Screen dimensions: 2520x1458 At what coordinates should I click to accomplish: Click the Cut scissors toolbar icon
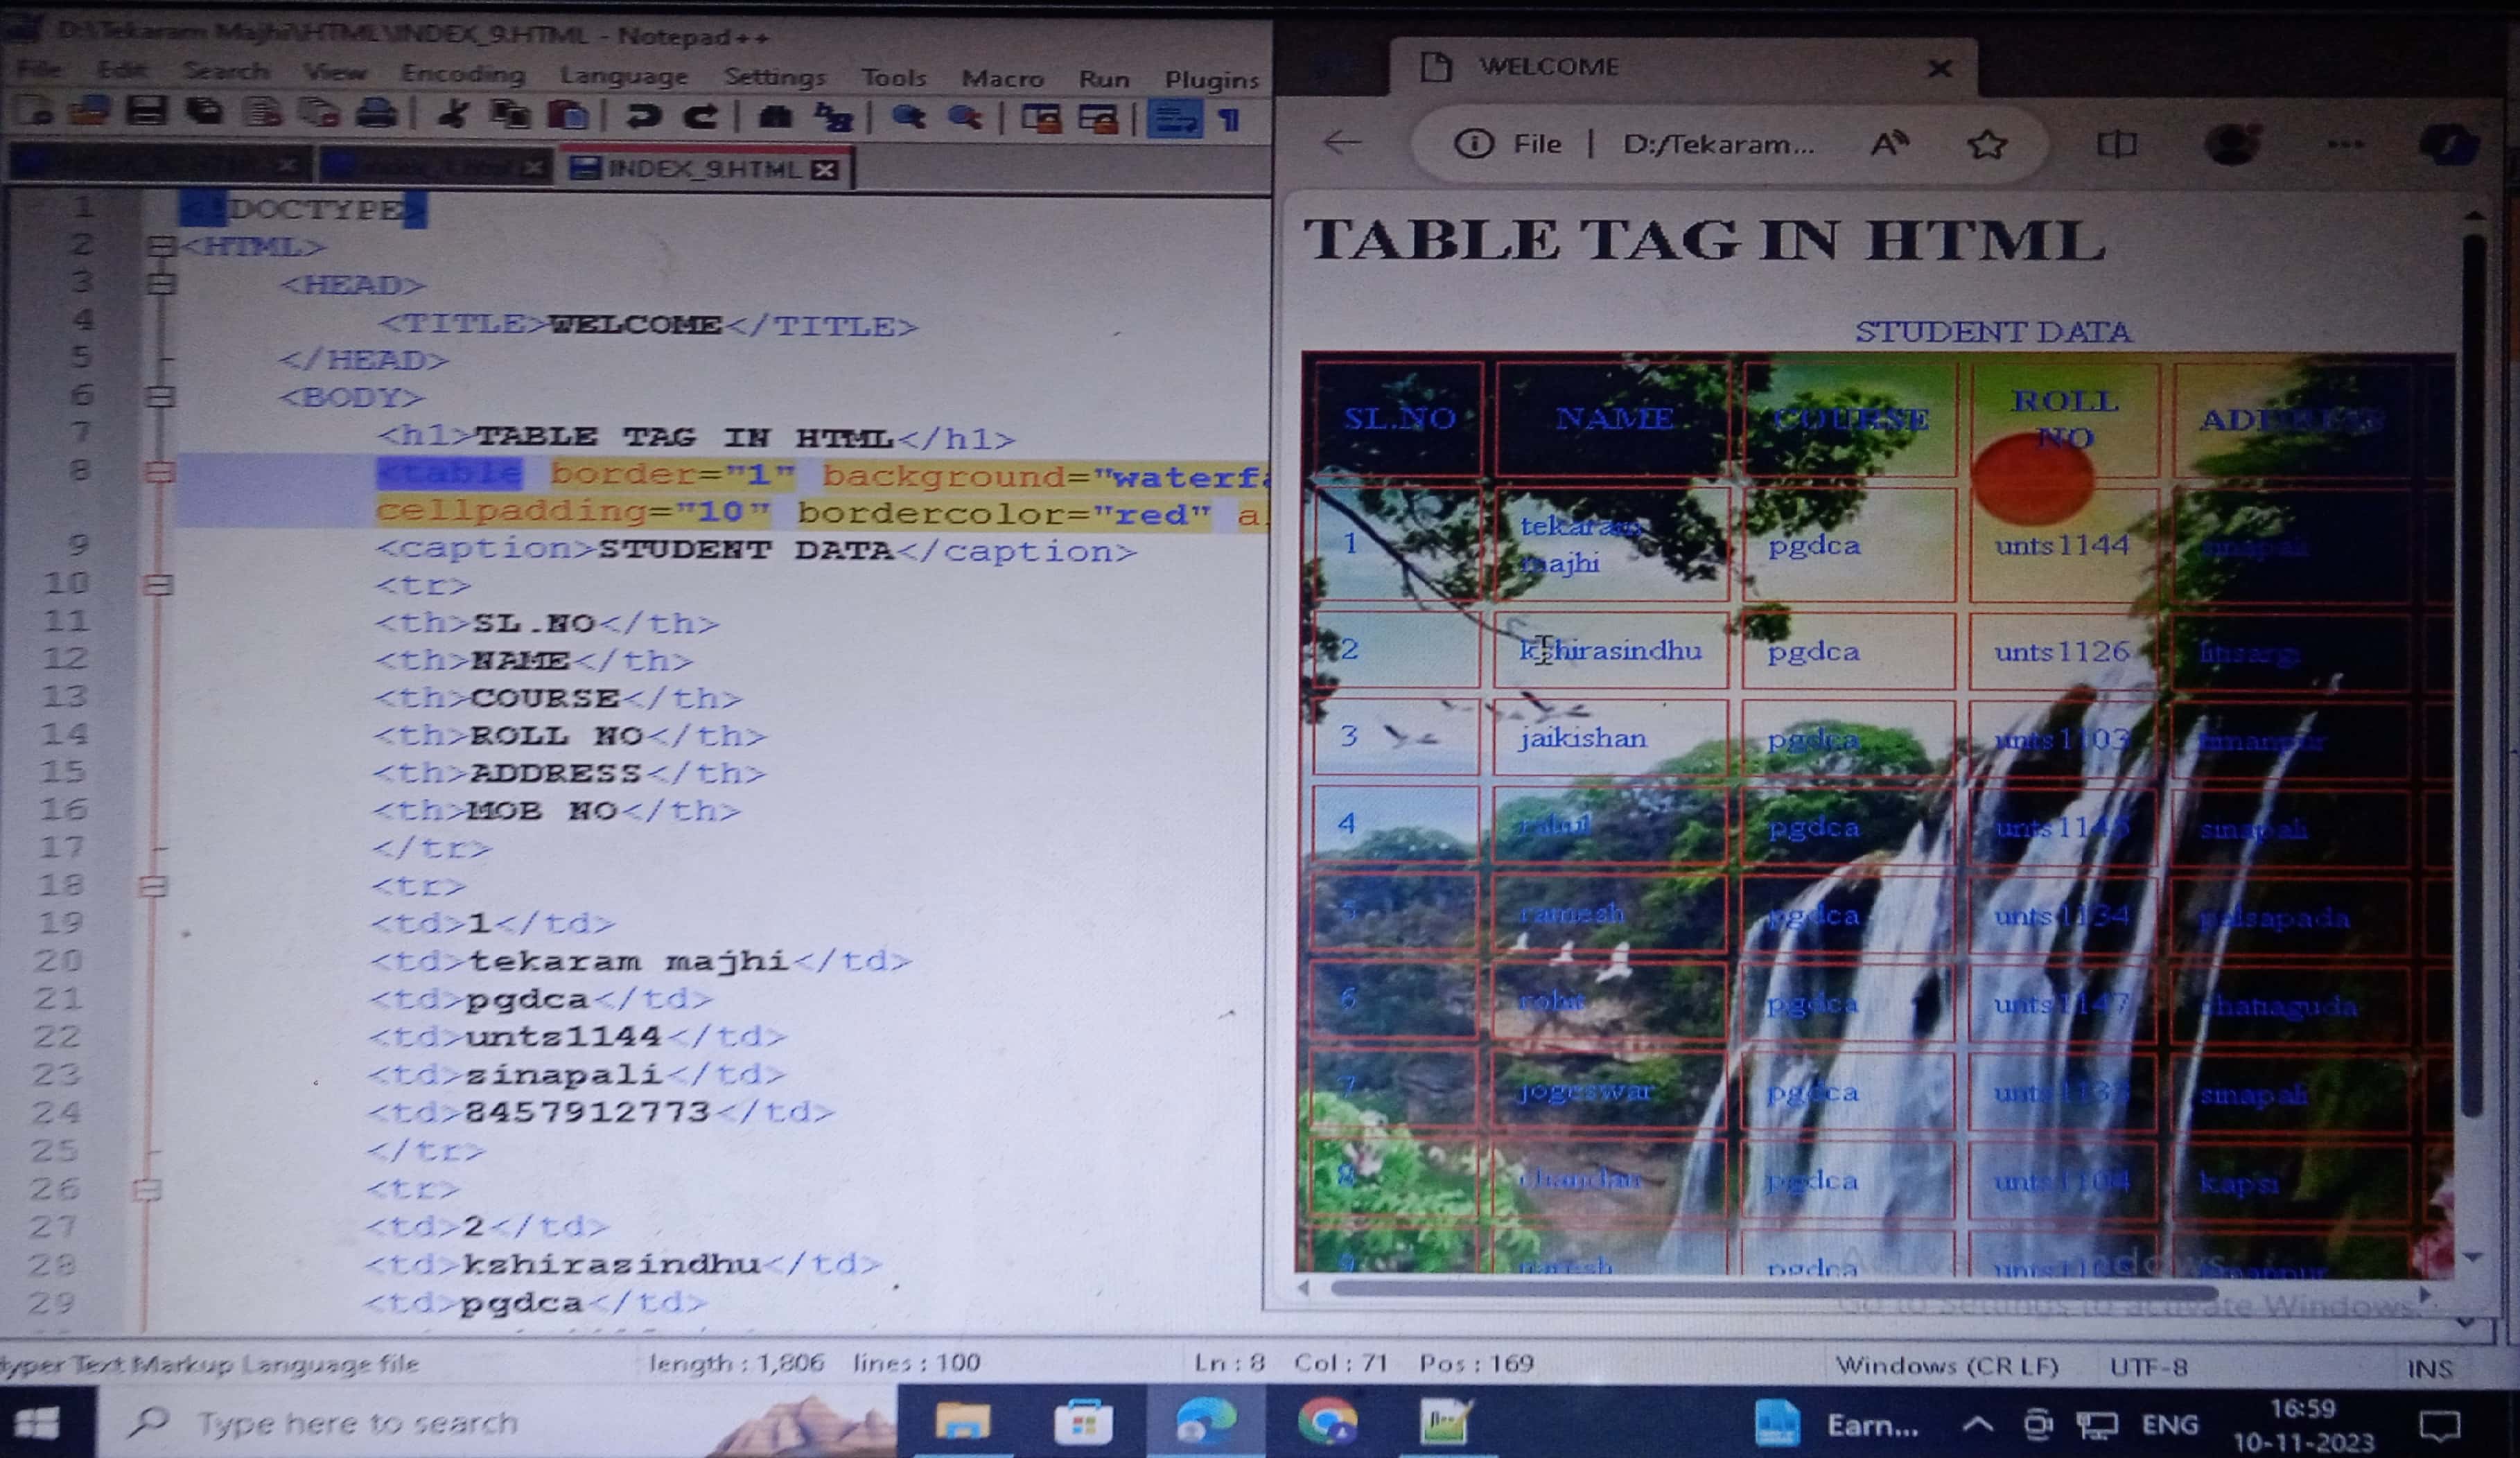[x=453, y=115]
